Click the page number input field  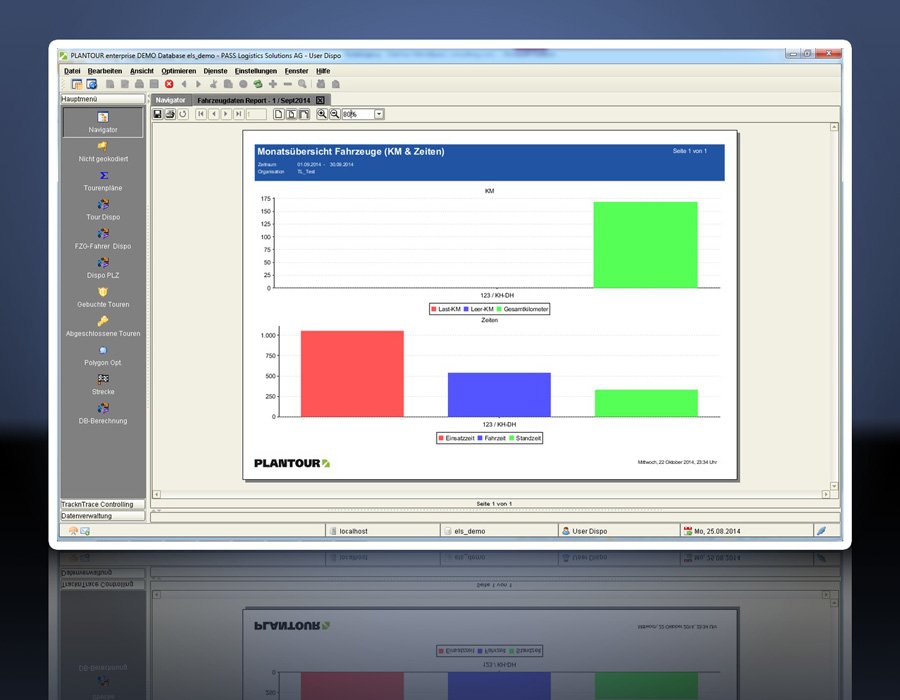click(x=256, y=114)
